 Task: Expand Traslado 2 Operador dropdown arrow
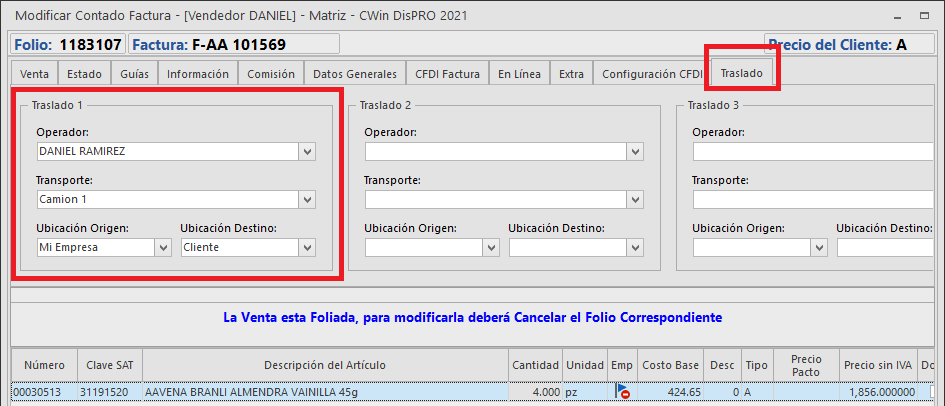pyautogui.click(x=635, y=152)
